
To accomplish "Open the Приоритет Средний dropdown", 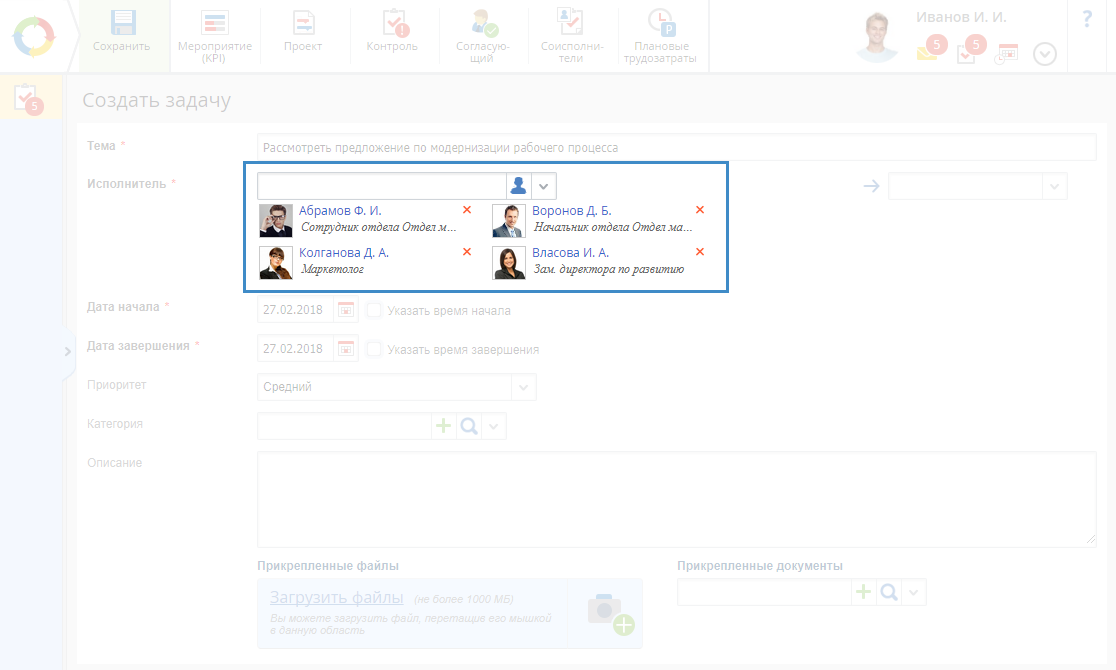I will (x=396, y=387).
